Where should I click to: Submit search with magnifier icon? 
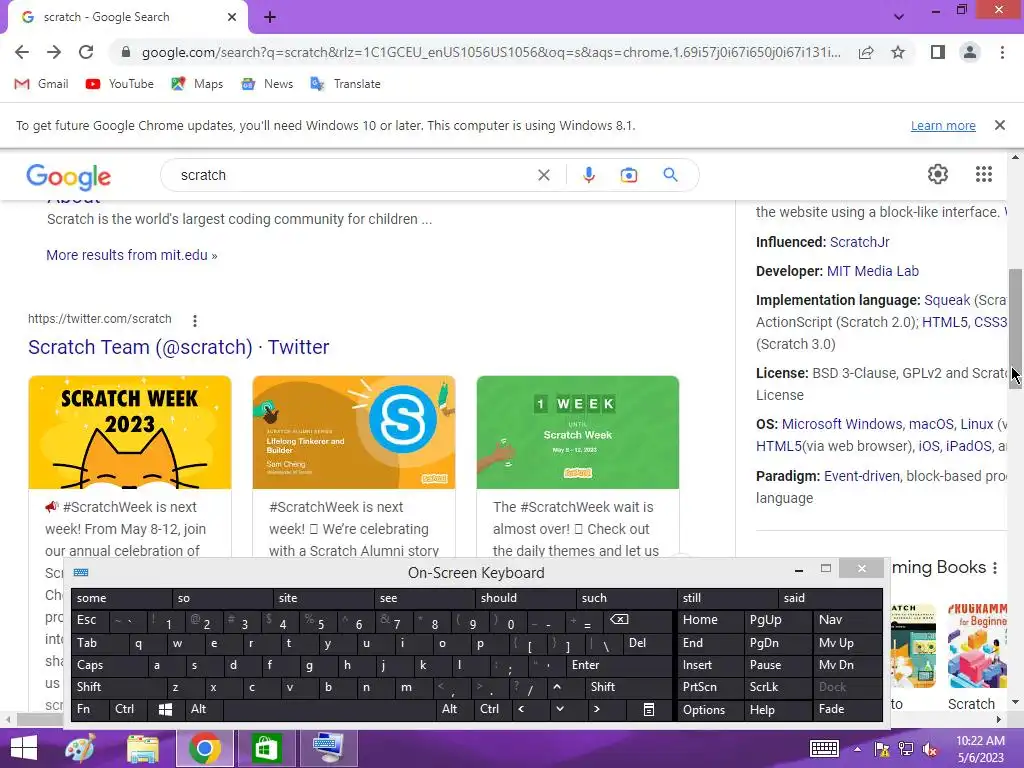pyautogui.click(x=670, y=175)
